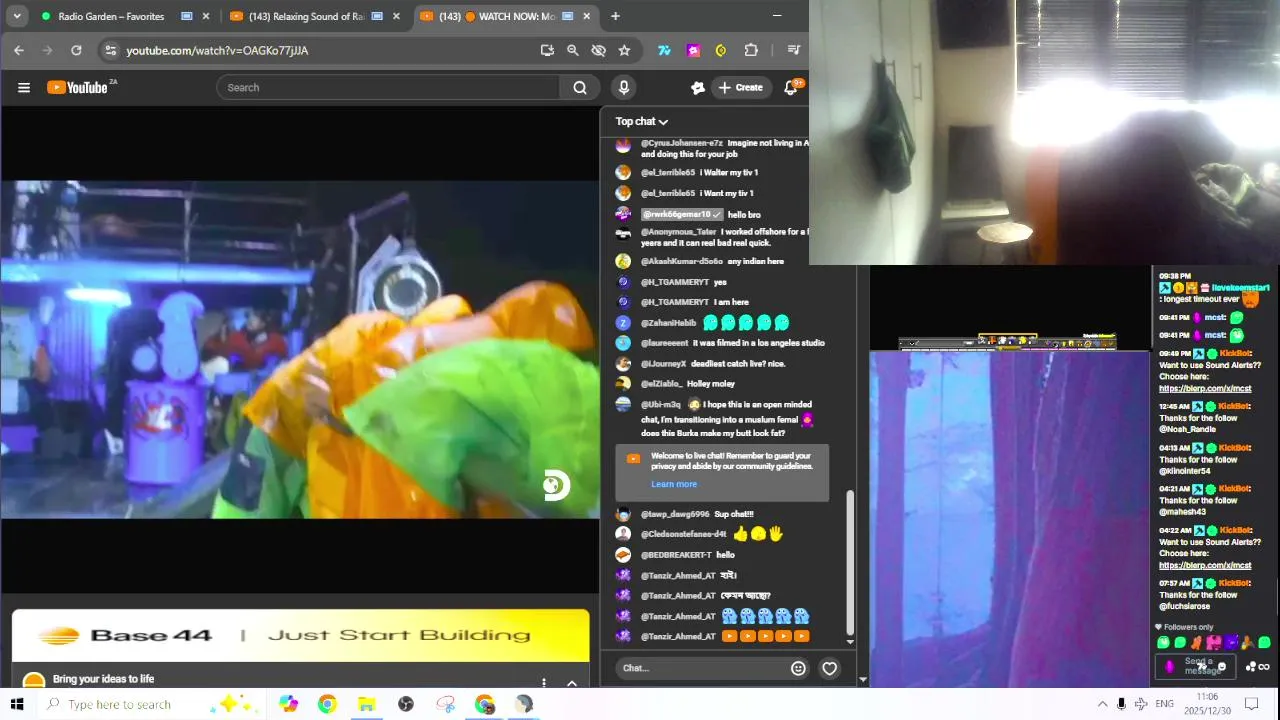
Task: Close the Radio Garden tab
Action: pos(206,16)
